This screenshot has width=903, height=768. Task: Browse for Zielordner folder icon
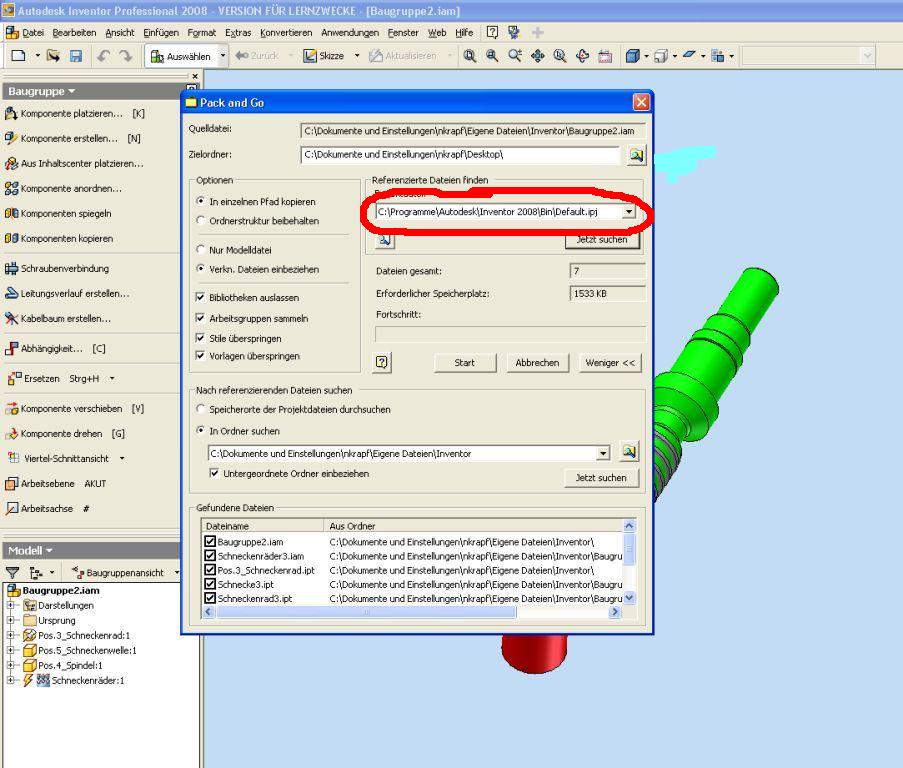coord(636,155)
